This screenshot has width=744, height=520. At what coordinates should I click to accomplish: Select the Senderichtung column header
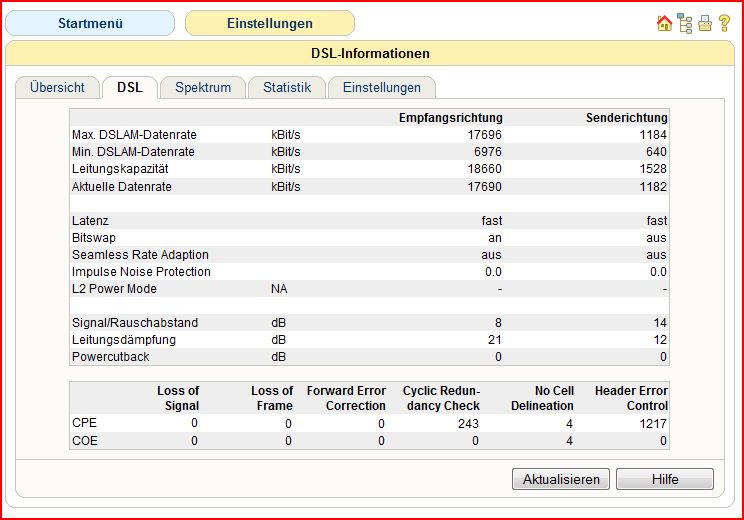pos(626,118)
